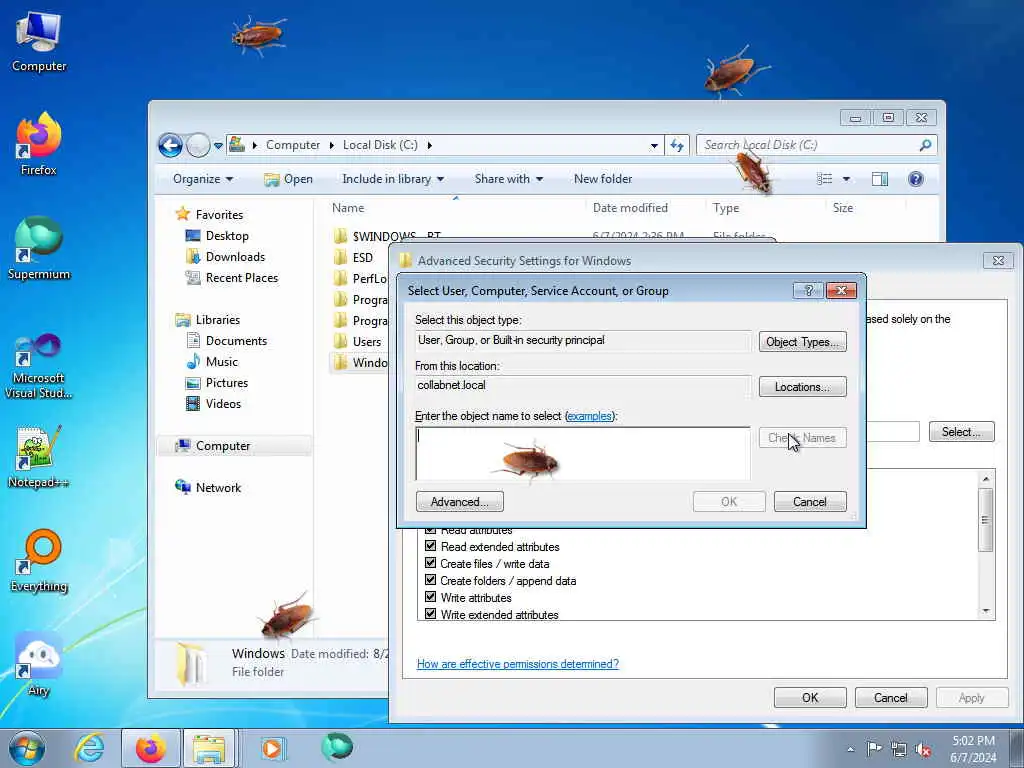Sort by the Size column header
The width and height of the screenshot is (1024, 768).
[842, 208]
